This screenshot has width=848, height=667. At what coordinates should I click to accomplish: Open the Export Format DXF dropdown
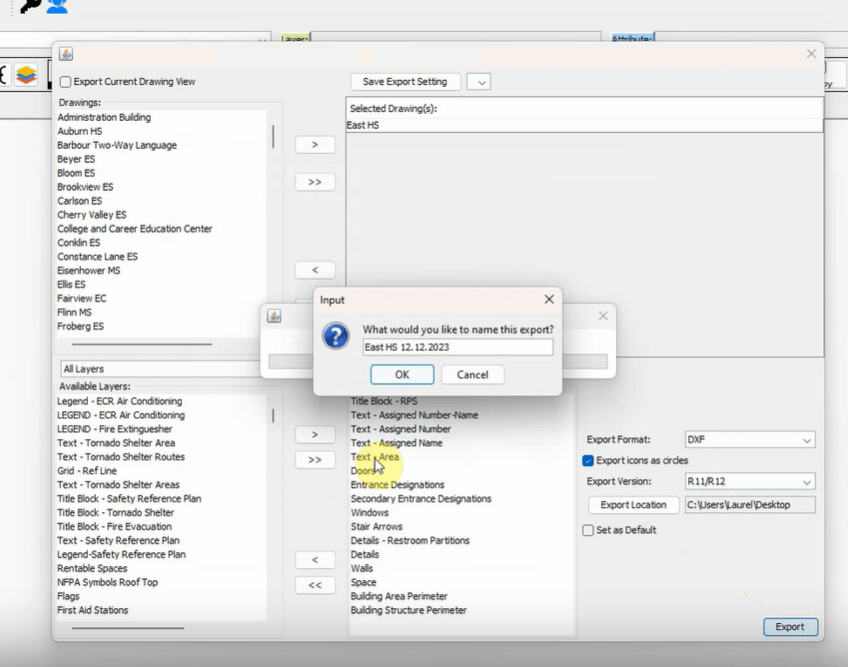click(x=750, y=440)
